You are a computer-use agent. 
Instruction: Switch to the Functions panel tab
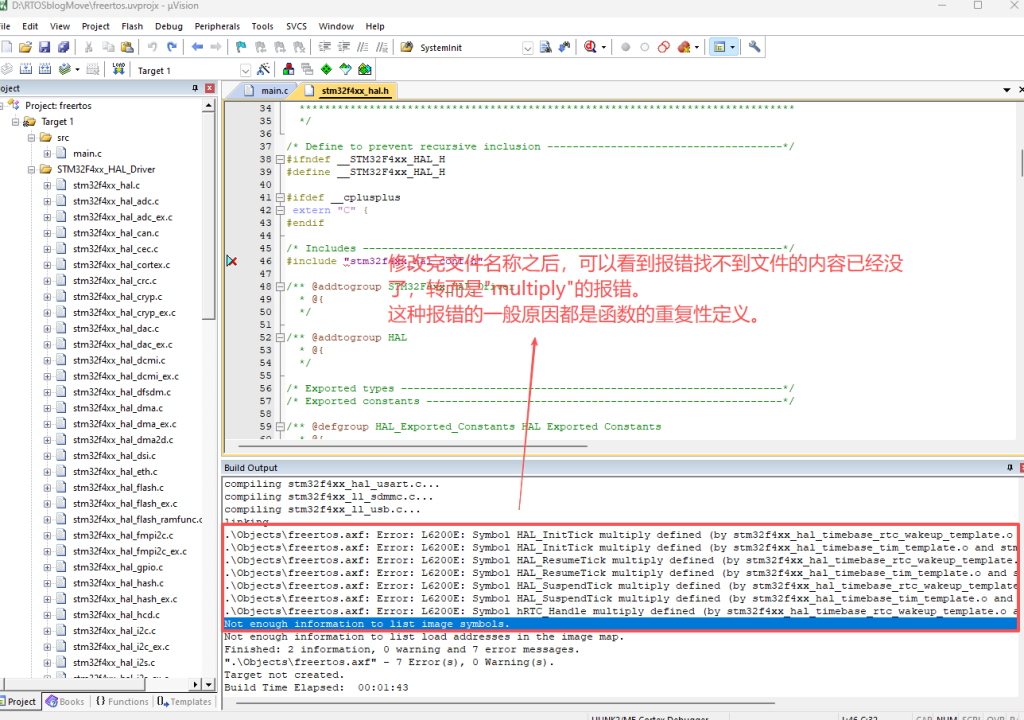(122, 702)
